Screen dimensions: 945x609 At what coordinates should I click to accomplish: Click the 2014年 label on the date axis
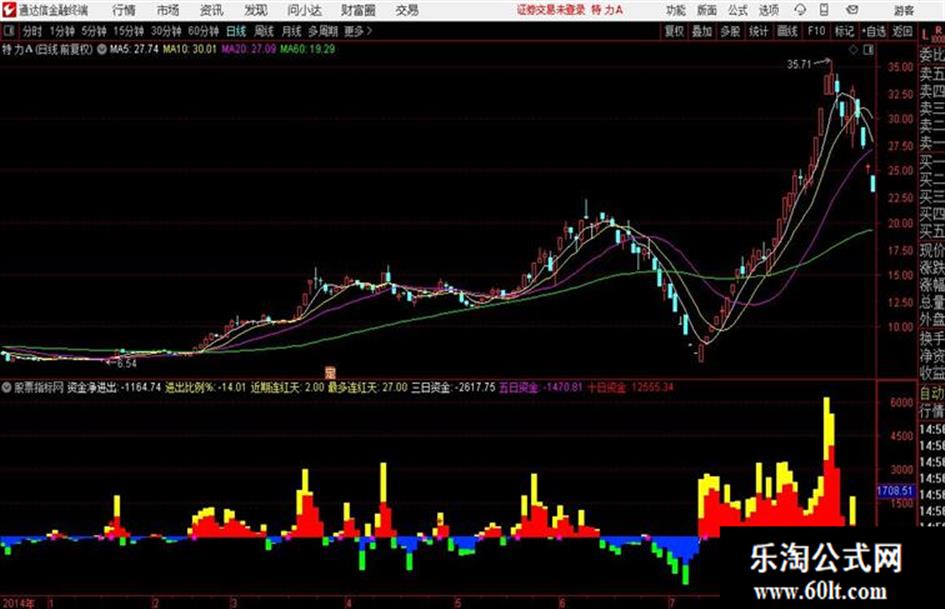(18, 603)
